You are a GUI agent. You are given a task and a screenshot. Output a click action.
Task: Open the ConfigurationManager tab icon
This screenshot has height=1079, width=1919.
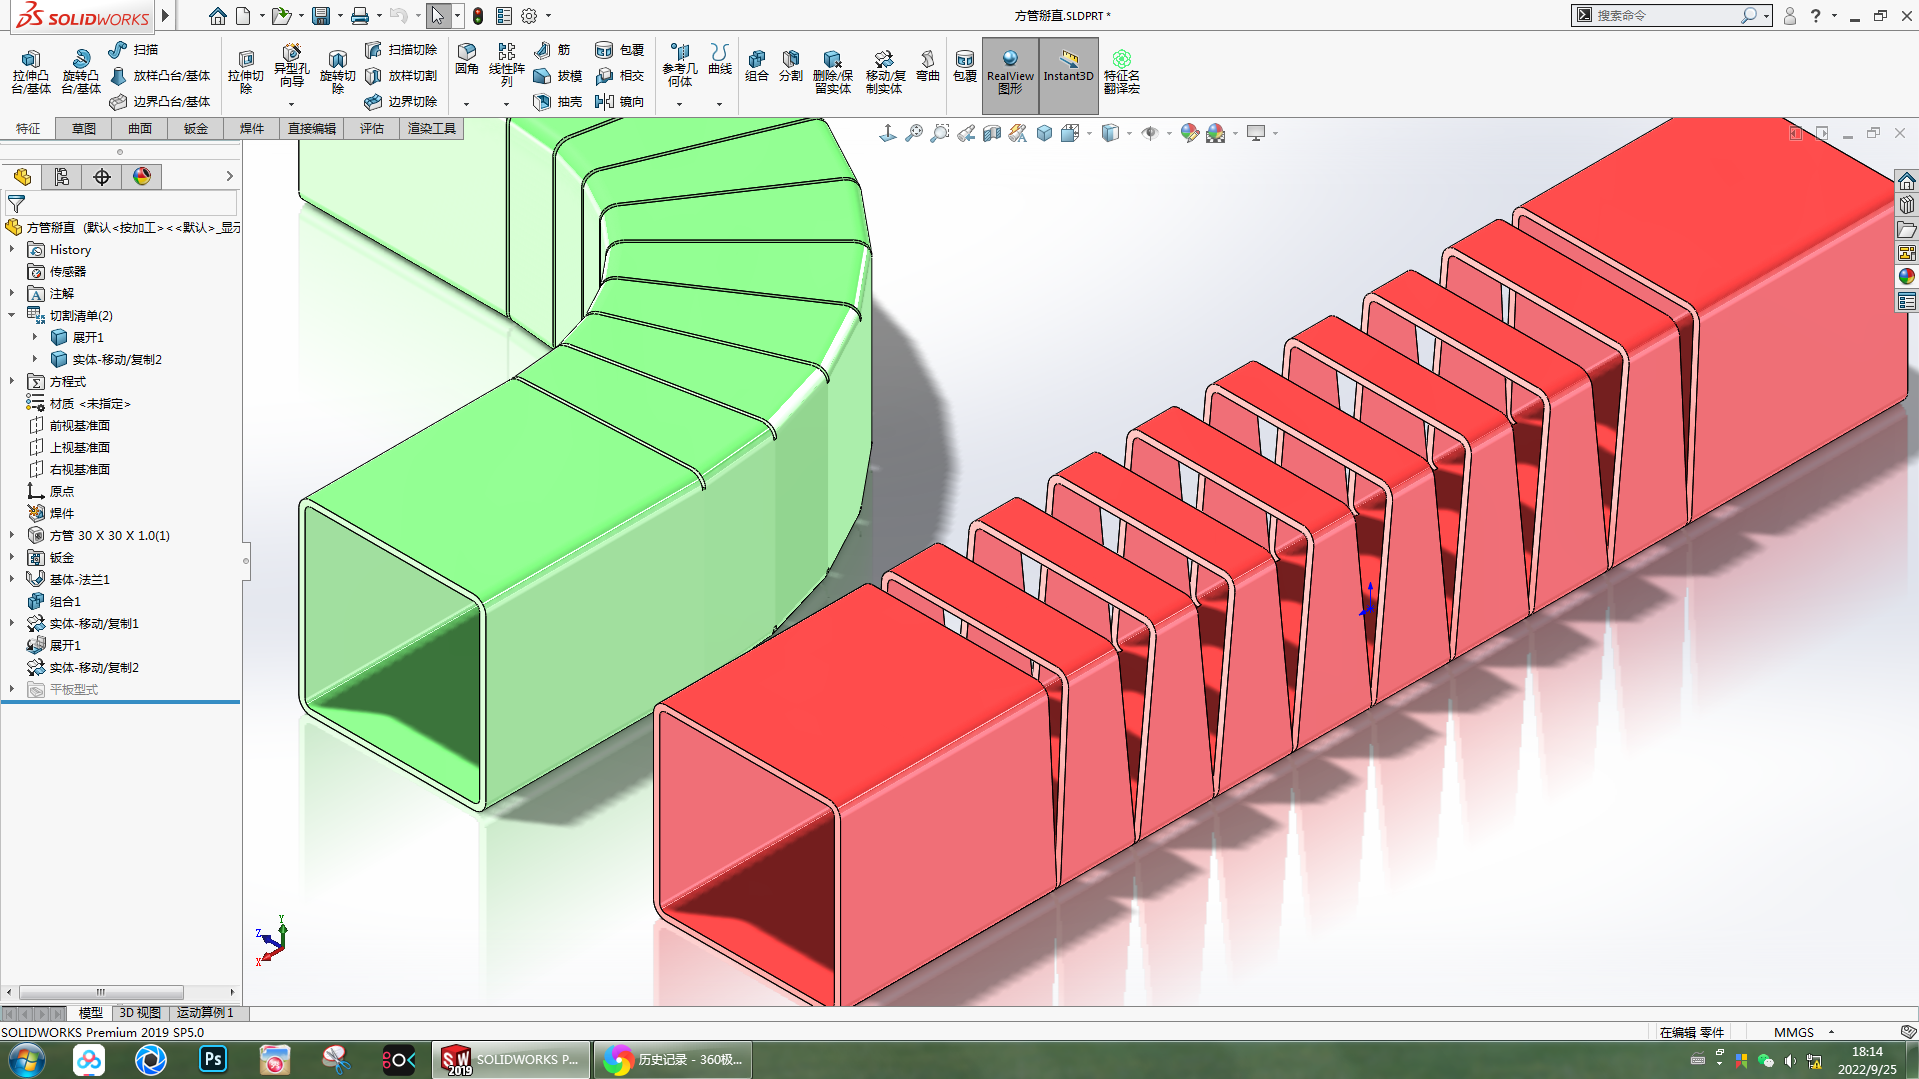(x=62, y=177)
